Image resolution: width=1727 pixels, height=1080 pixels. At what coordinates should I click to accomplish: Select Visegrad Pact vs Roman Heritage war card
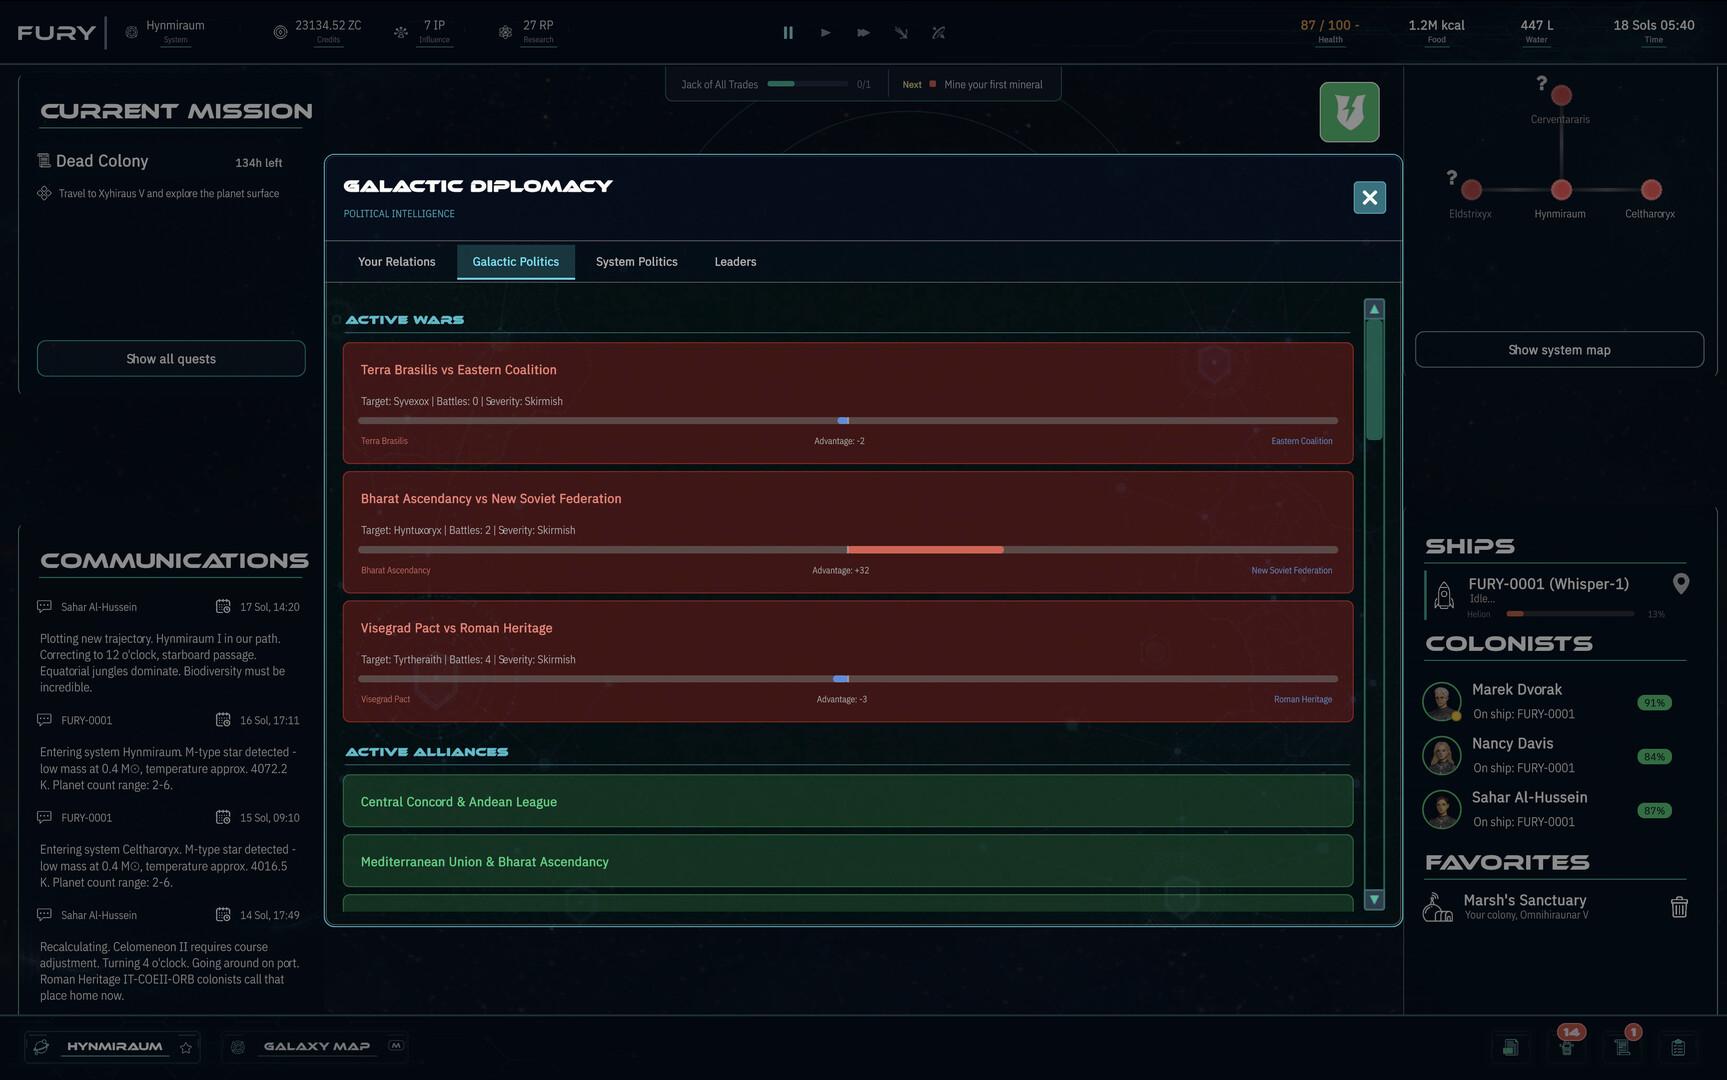coord(848,661)
